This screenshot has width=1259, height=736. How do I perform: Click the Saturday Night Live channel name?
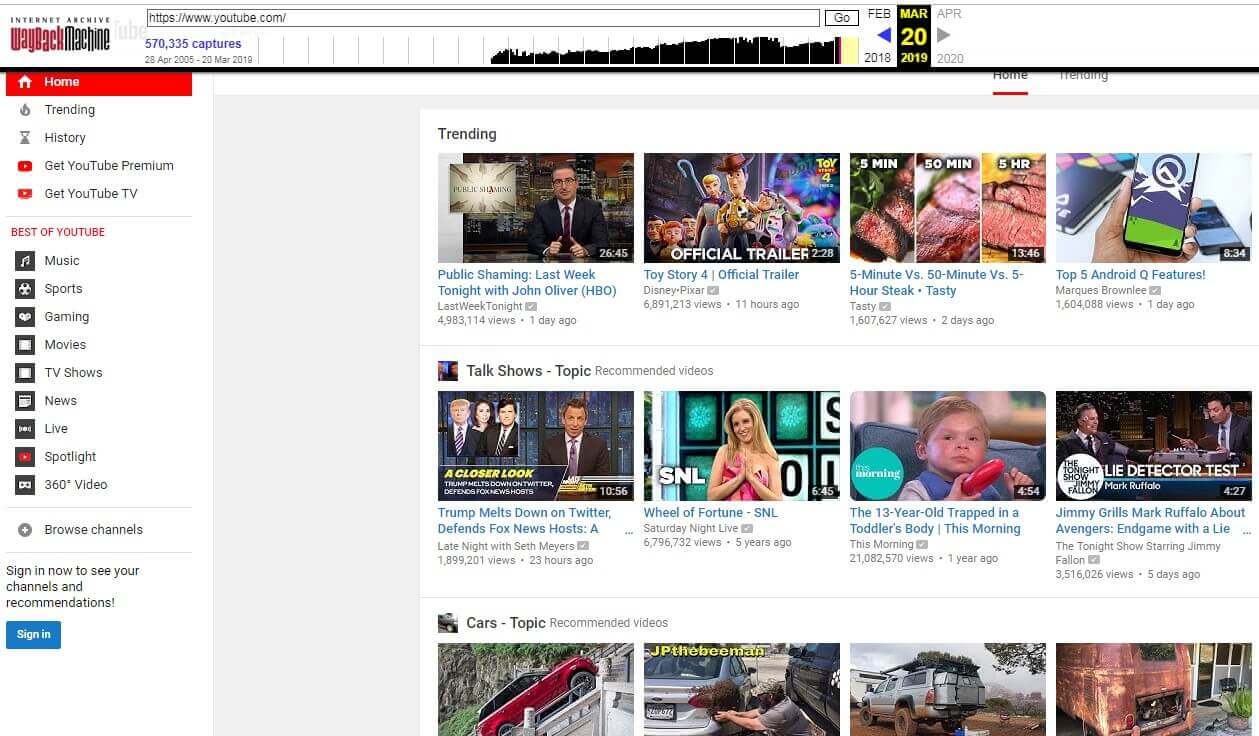pyautogui.click(x=691, y=529)
